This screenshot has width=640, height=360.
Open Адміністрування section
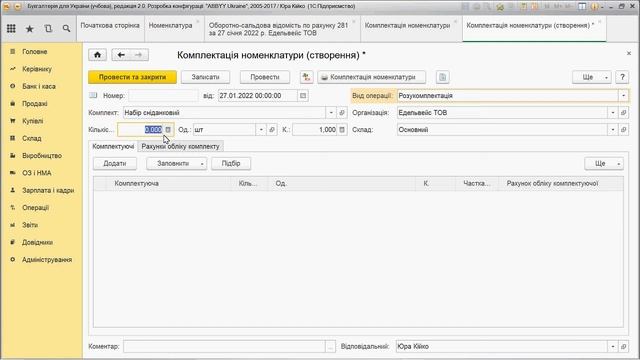41,260
